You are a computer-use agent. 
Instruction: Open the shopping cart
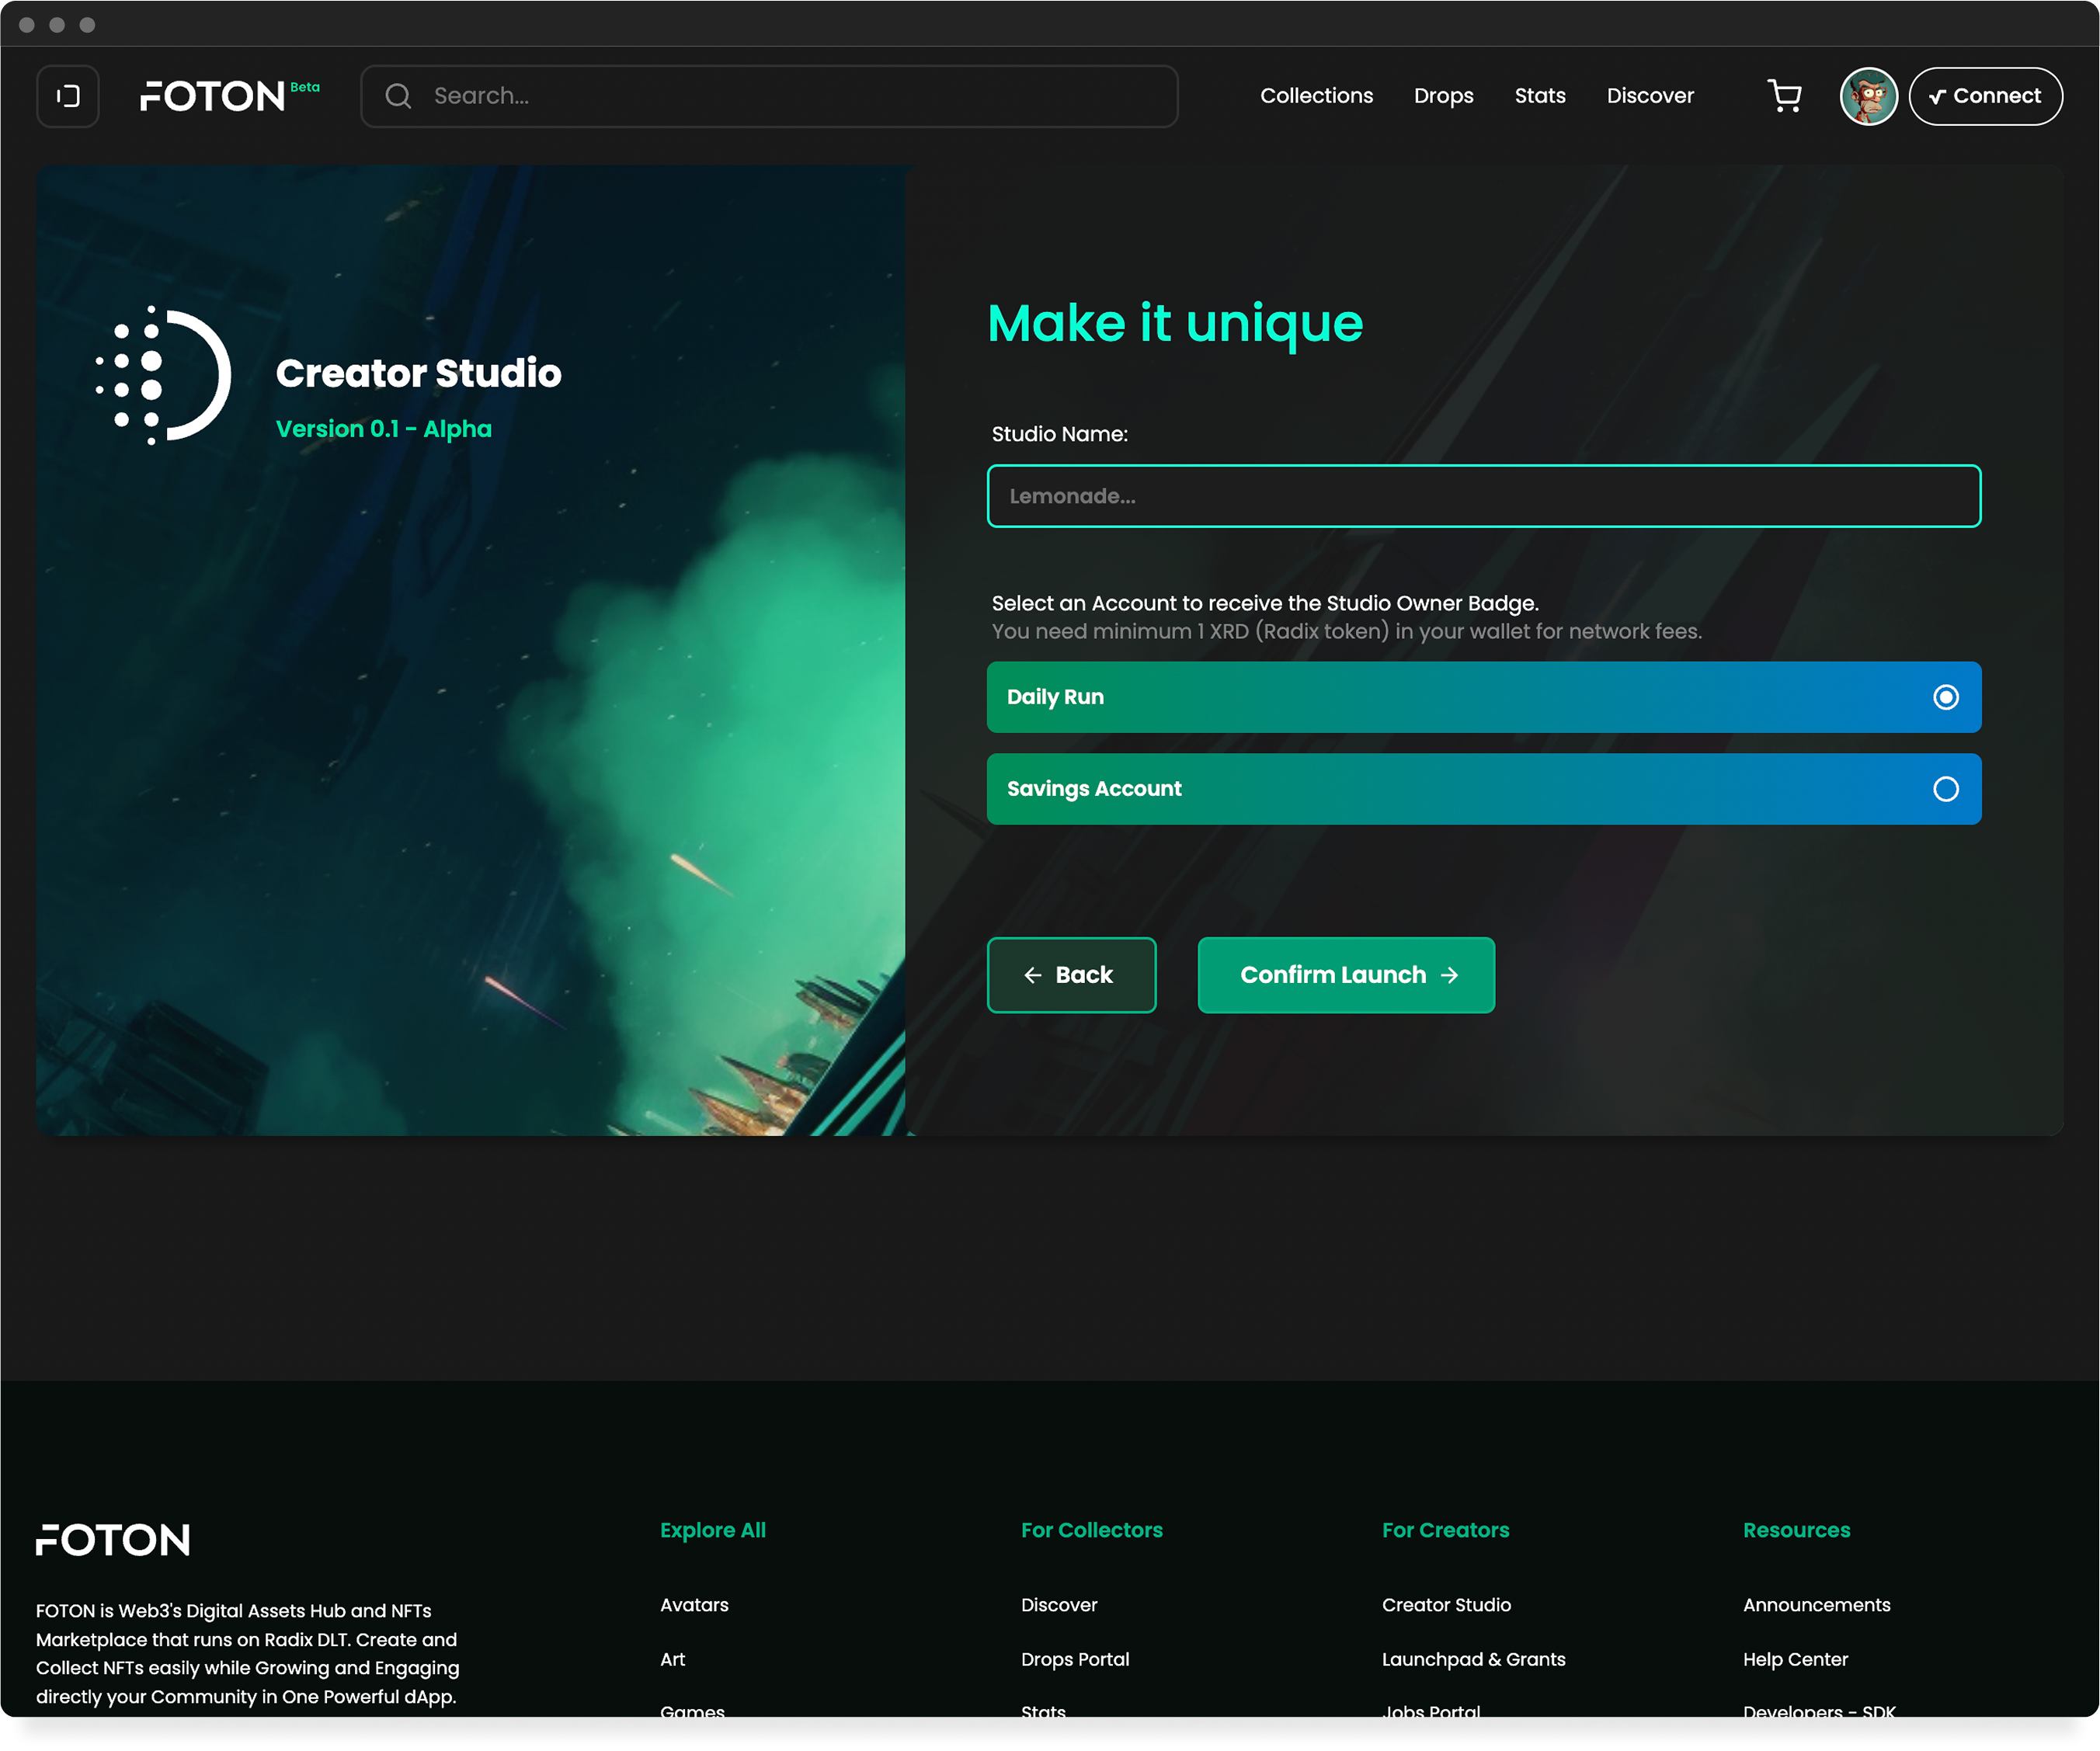(x=1784, y=96)
